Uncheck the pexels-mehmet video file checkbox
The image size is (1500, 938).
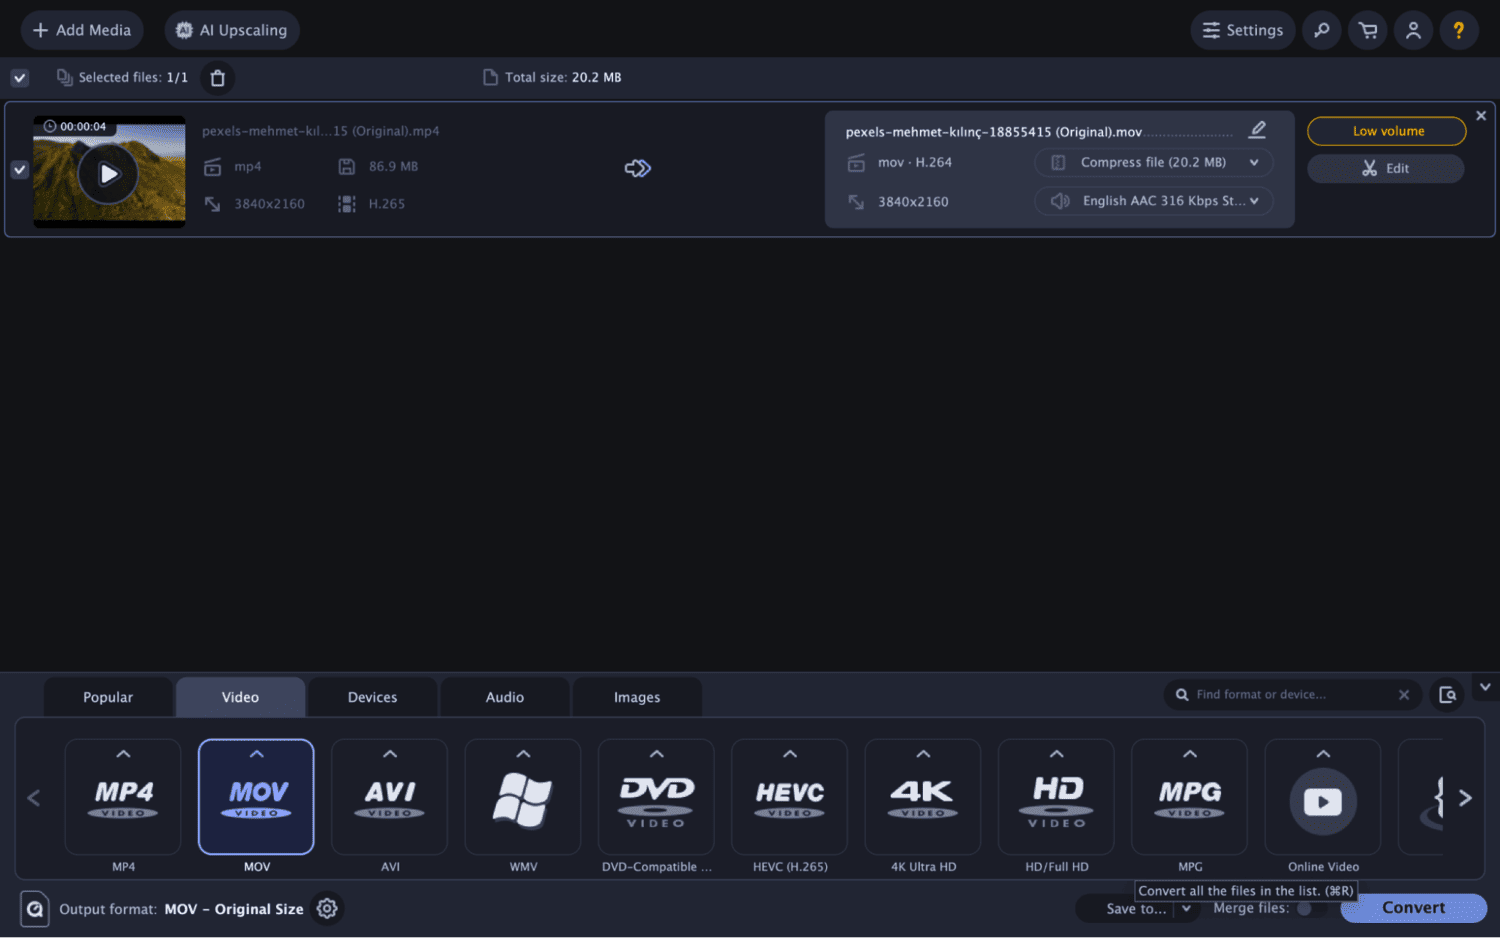(19, 169)
